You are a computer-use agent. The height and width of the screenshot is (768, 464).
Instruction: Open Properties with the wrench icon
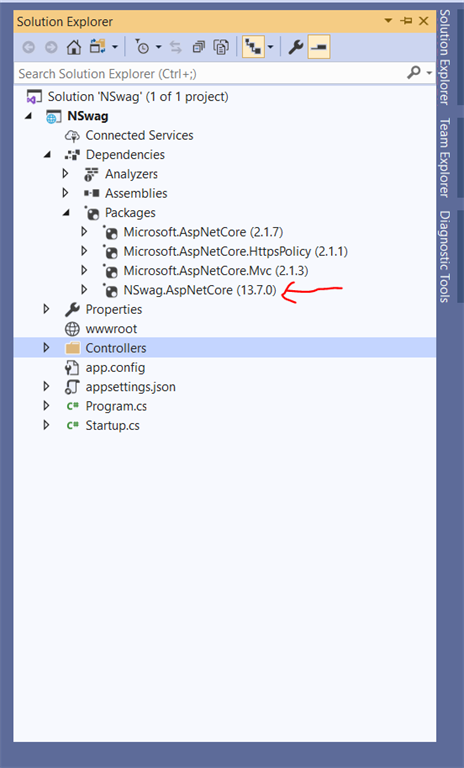click(x=295, y=48)
